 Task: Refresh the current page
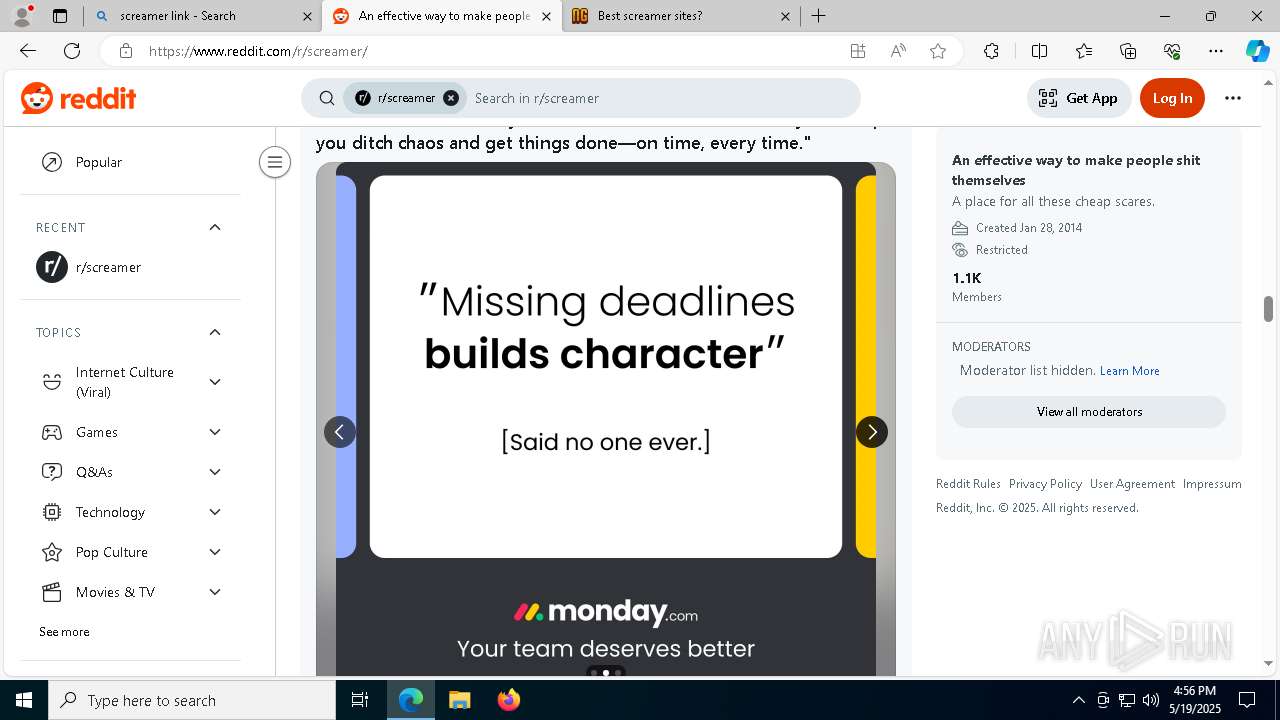[72, 51]
